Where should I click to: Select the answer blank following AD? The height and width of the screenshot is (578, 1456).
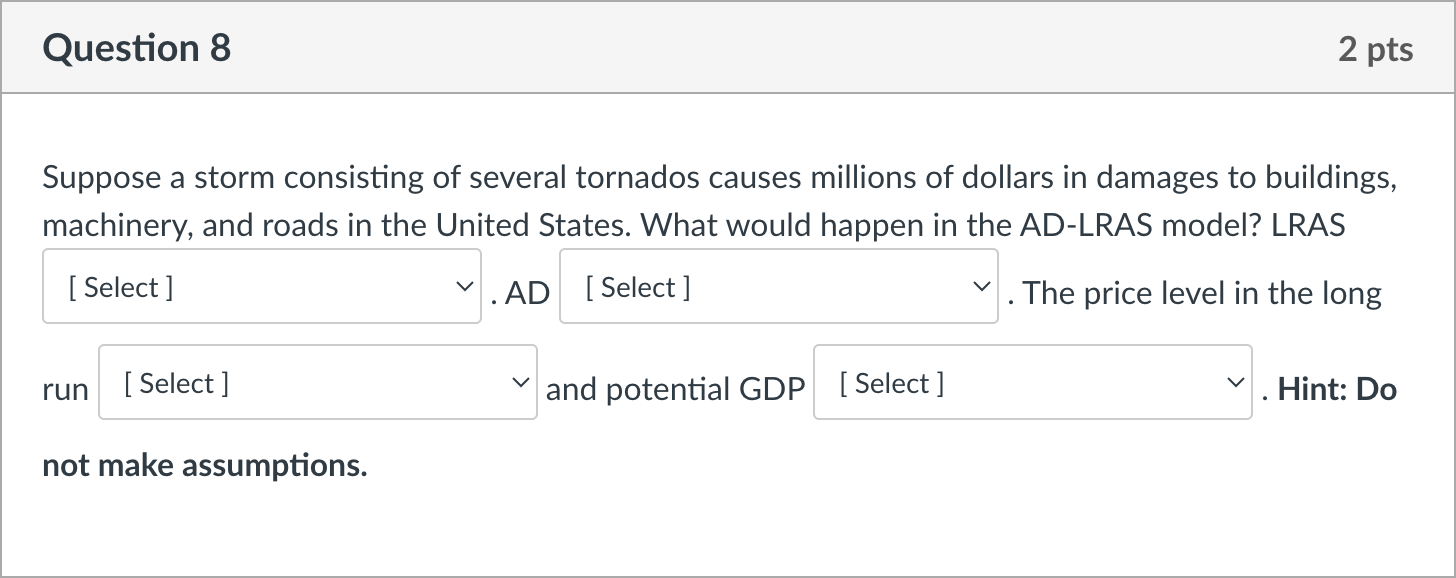tap(778, 286)
